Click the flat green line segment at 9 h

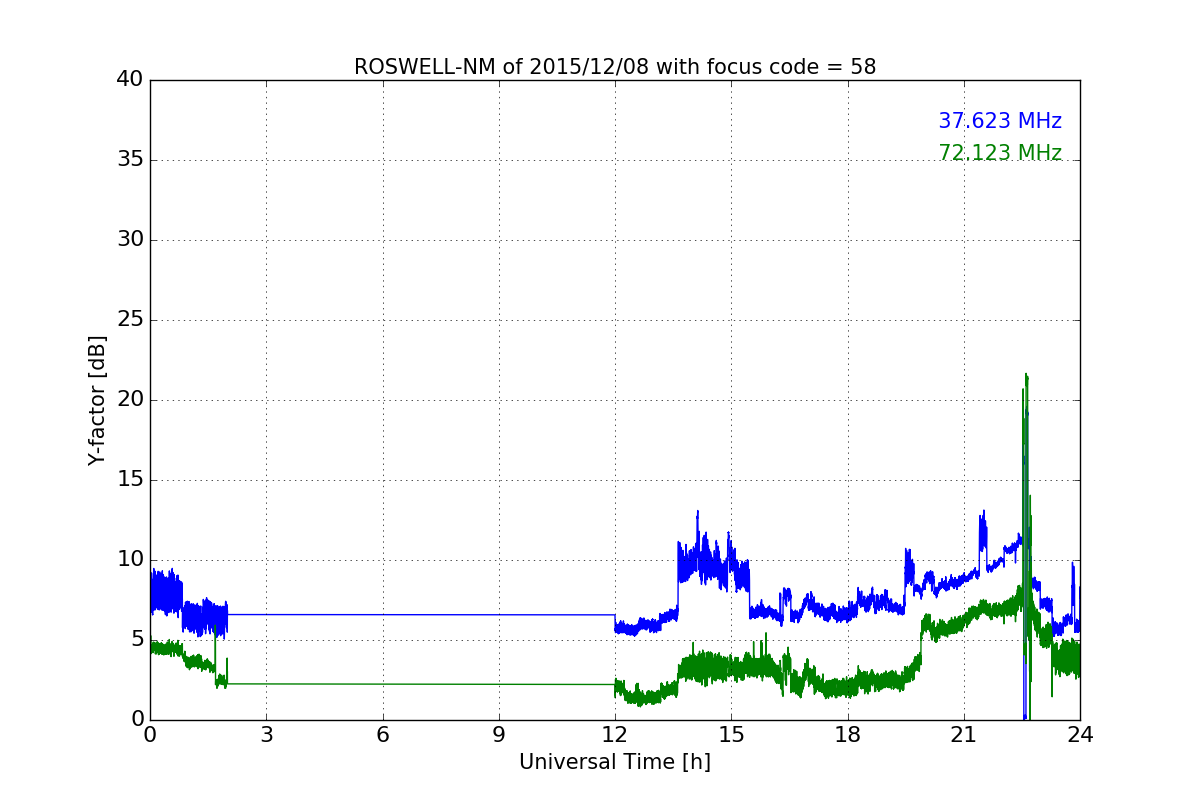(x=499, y=684)
